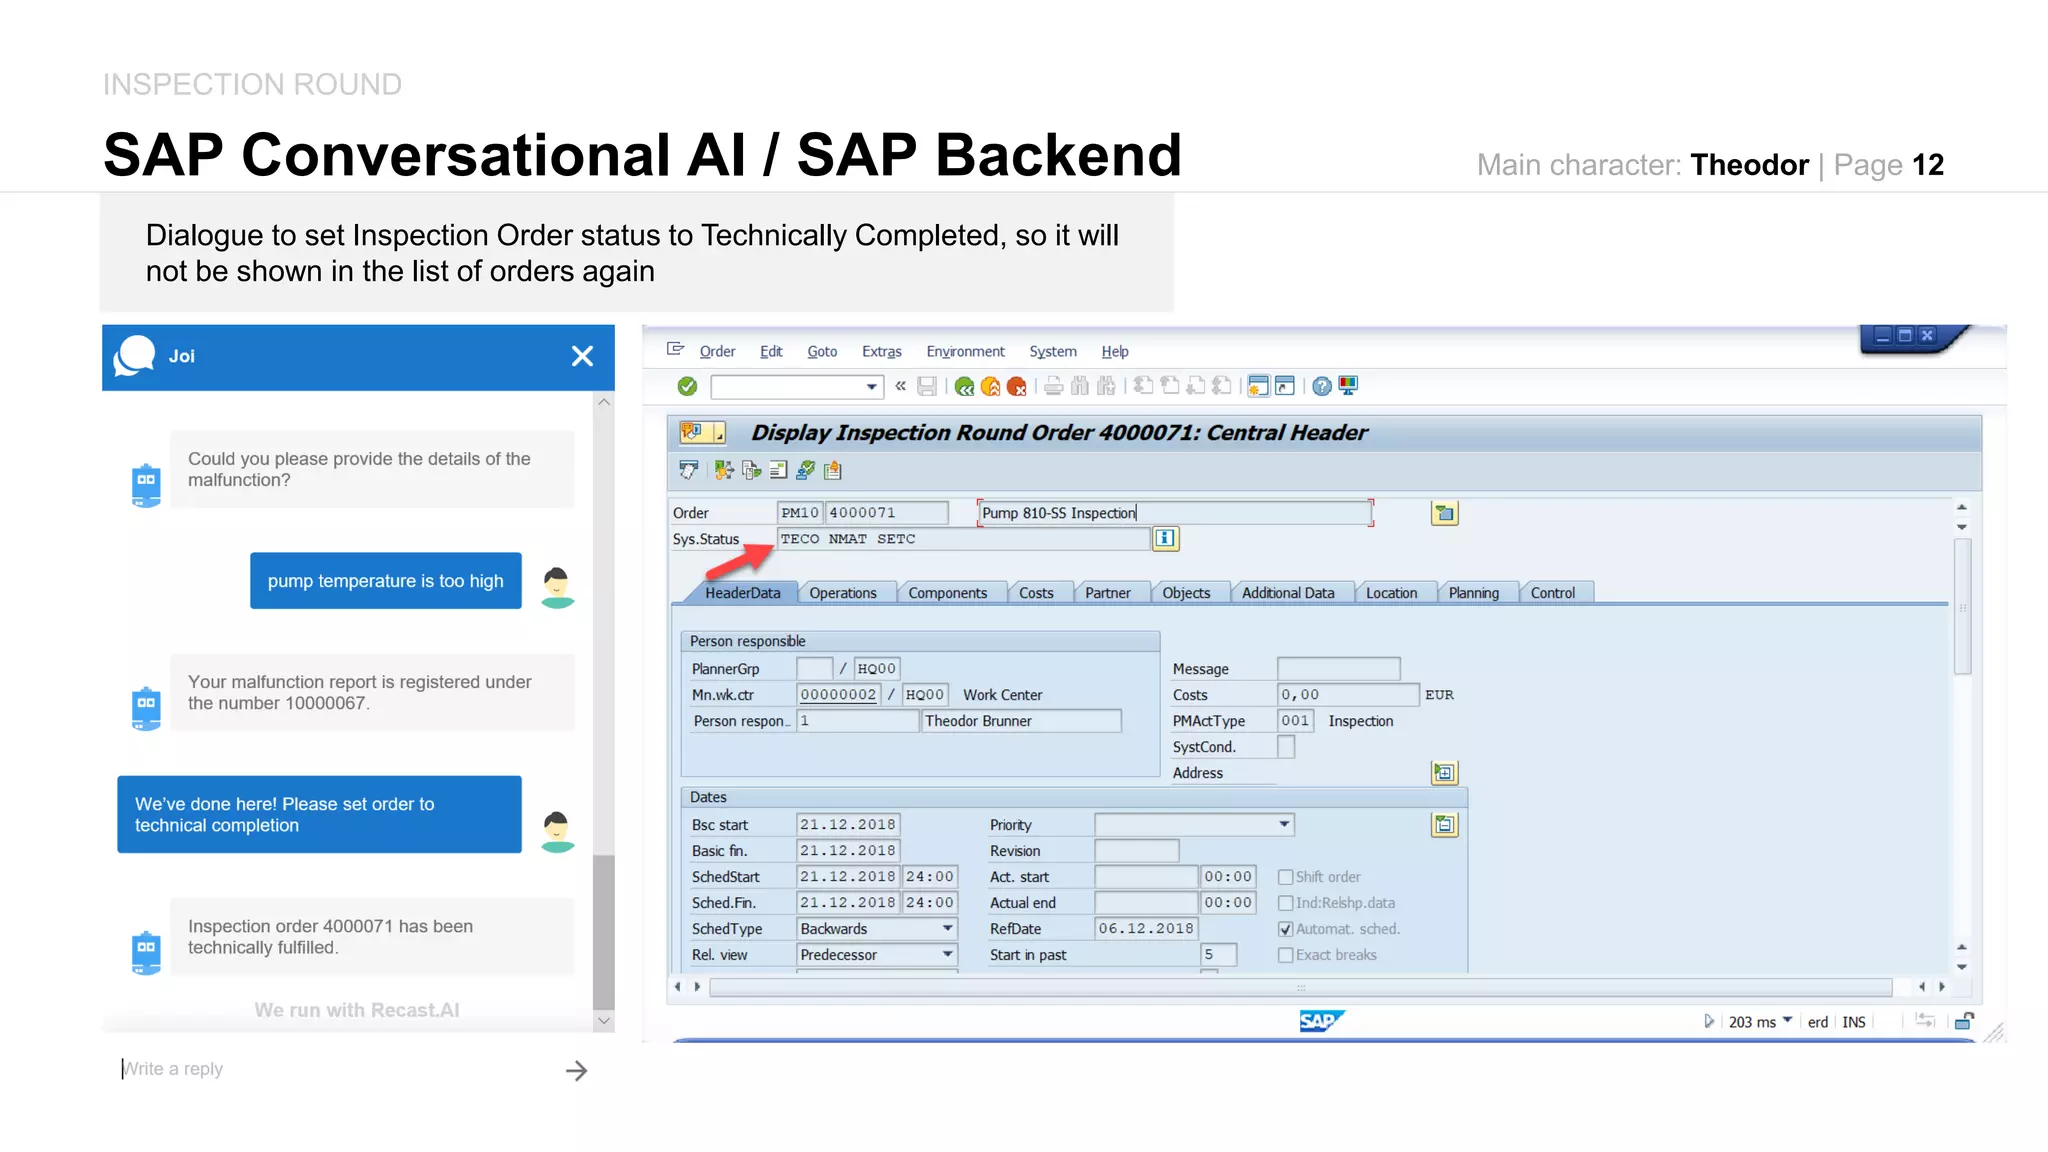
Task: Click the SAP menu icon left of Order
Action: point(676,350)
